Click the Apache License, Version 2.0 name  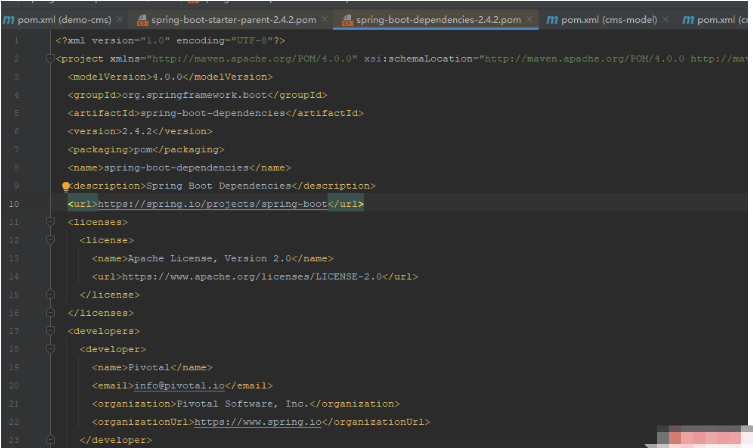[209, 258]
